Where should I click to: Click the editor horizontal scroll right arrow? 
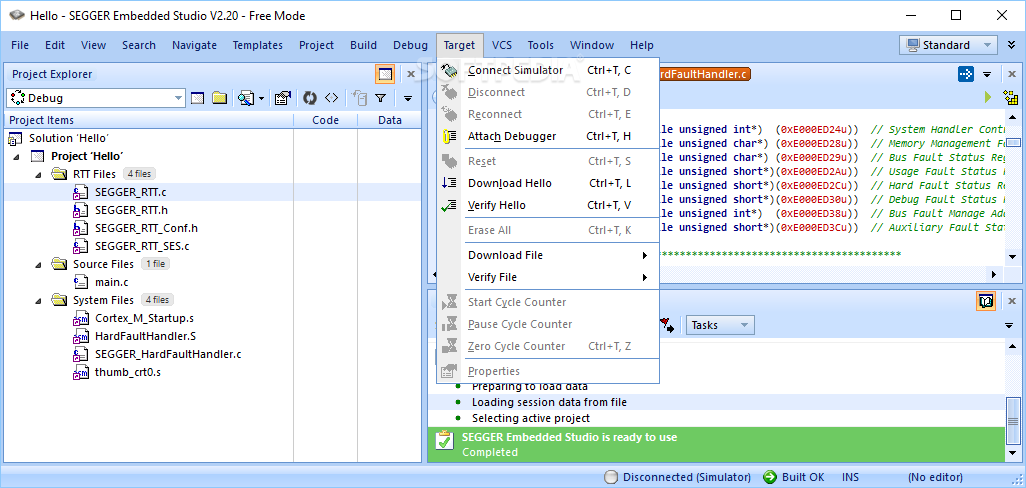coord(995,275)
